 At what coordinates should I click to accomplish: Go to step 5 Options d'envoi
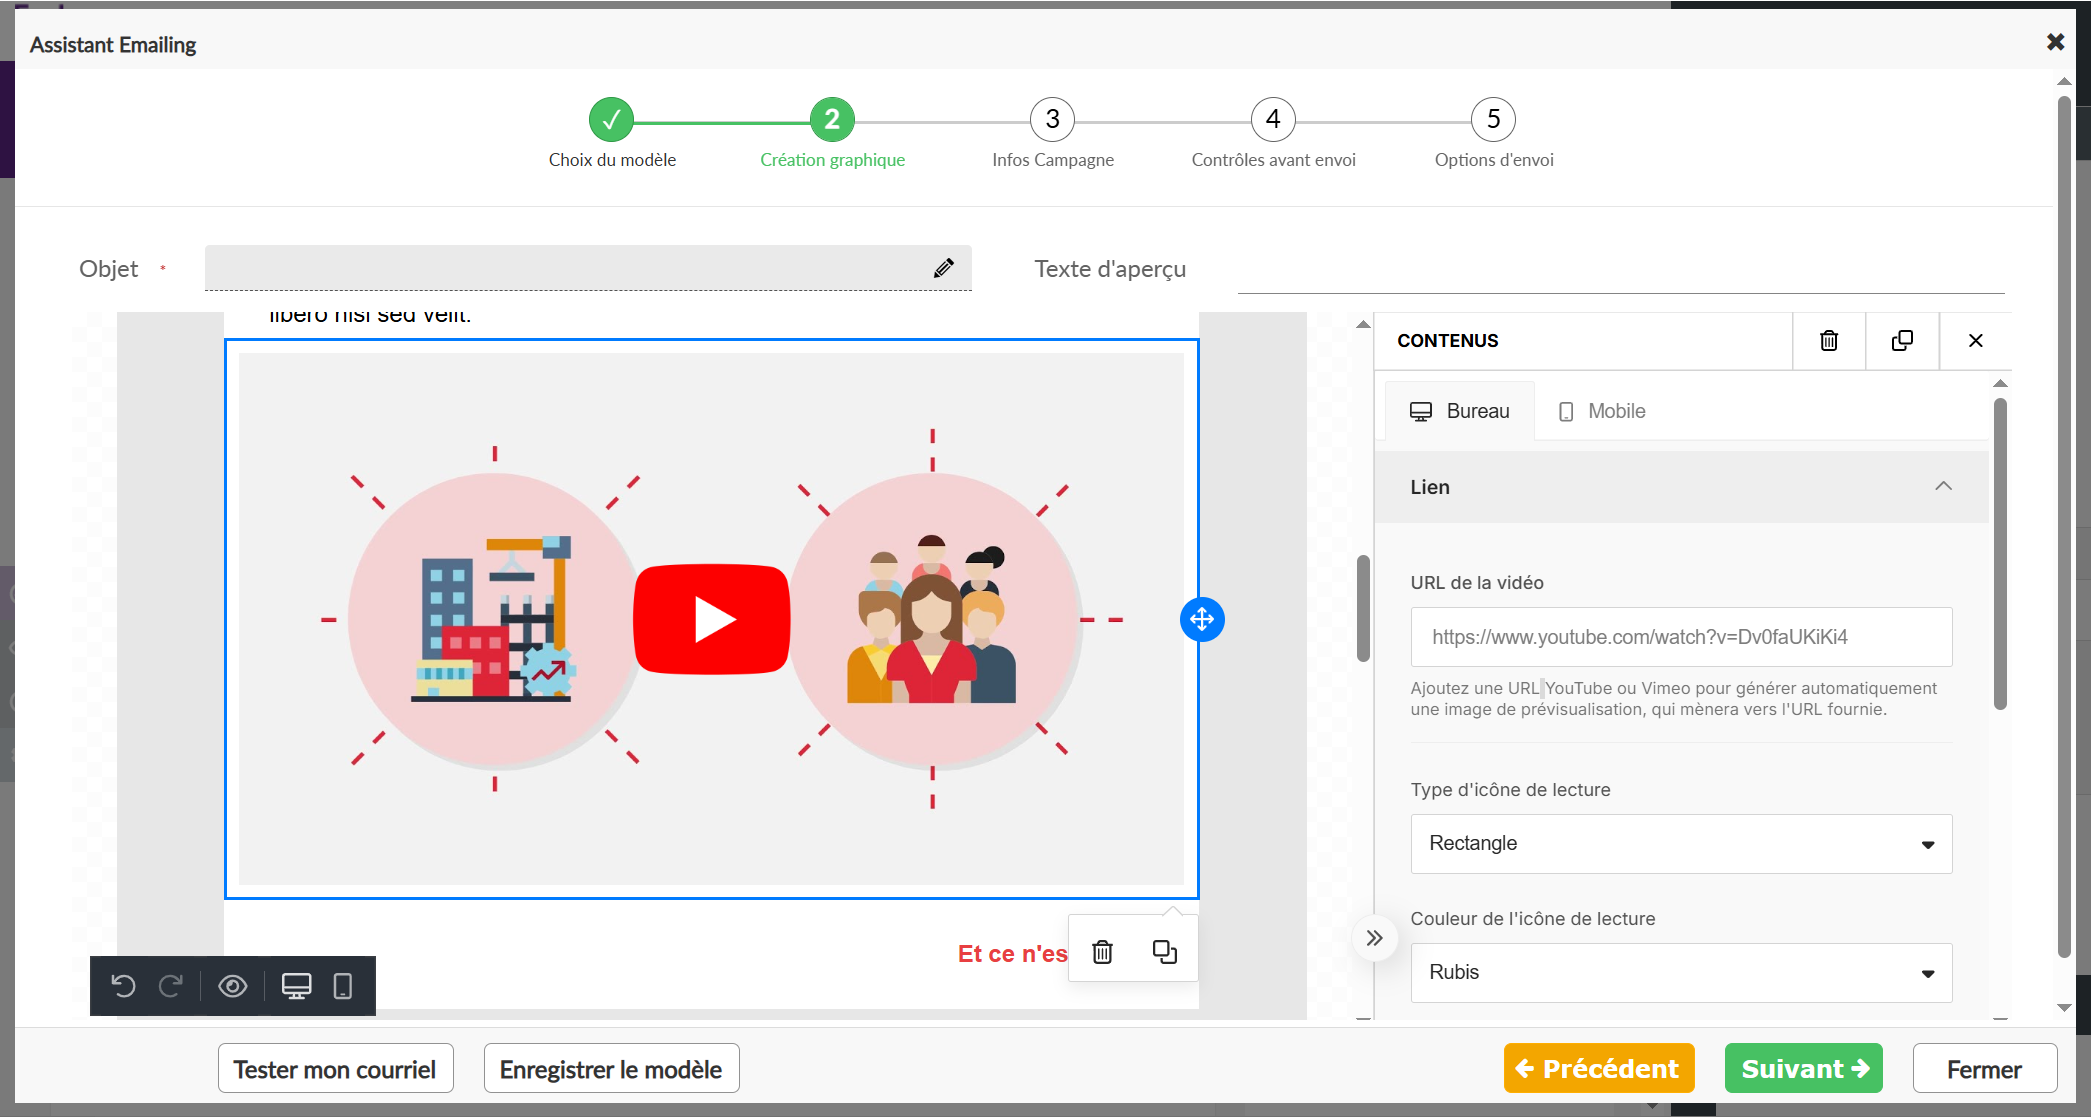(x=1493, y=120)
